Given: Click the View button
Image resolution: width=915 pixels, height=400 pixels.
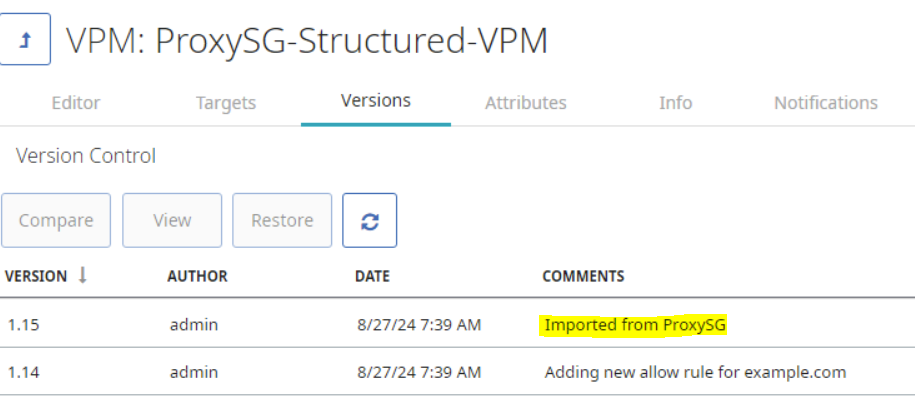Looking at the screenshot, I should [172, 221].
